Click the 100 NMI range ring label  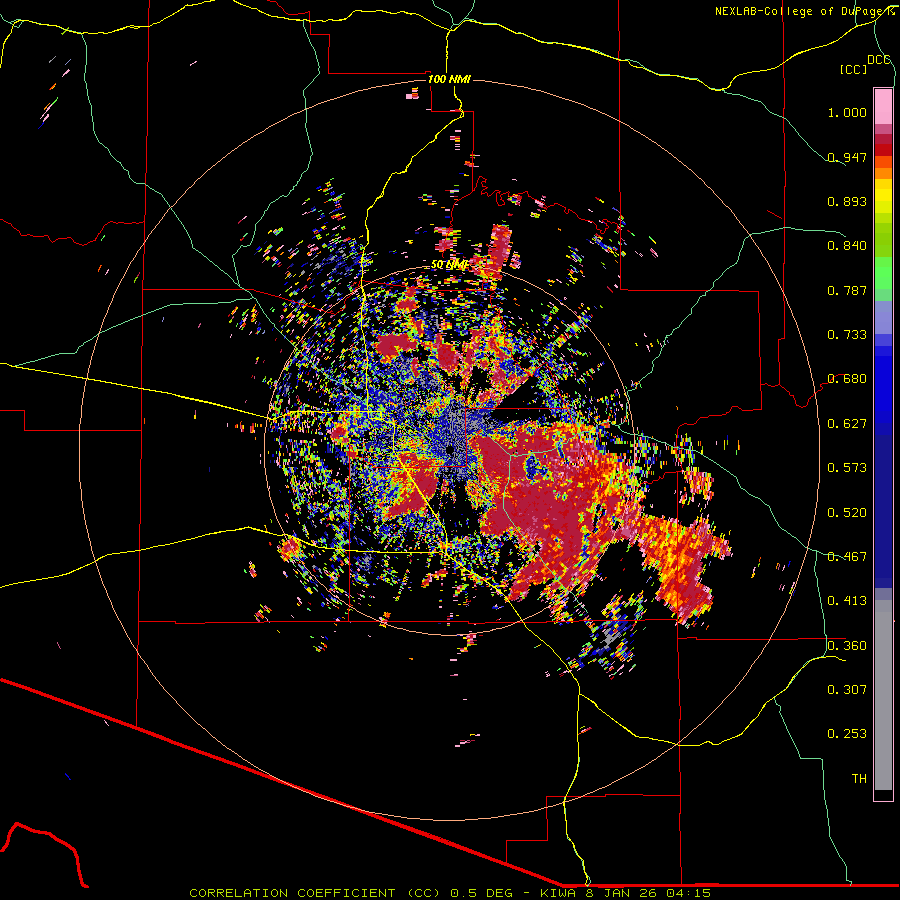click(x=449, y=79)
